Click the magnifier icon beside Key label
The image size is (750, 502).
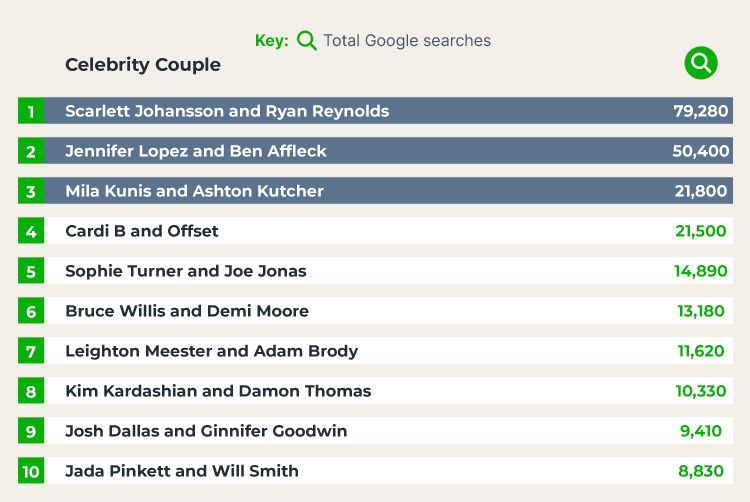coord(307,41)
